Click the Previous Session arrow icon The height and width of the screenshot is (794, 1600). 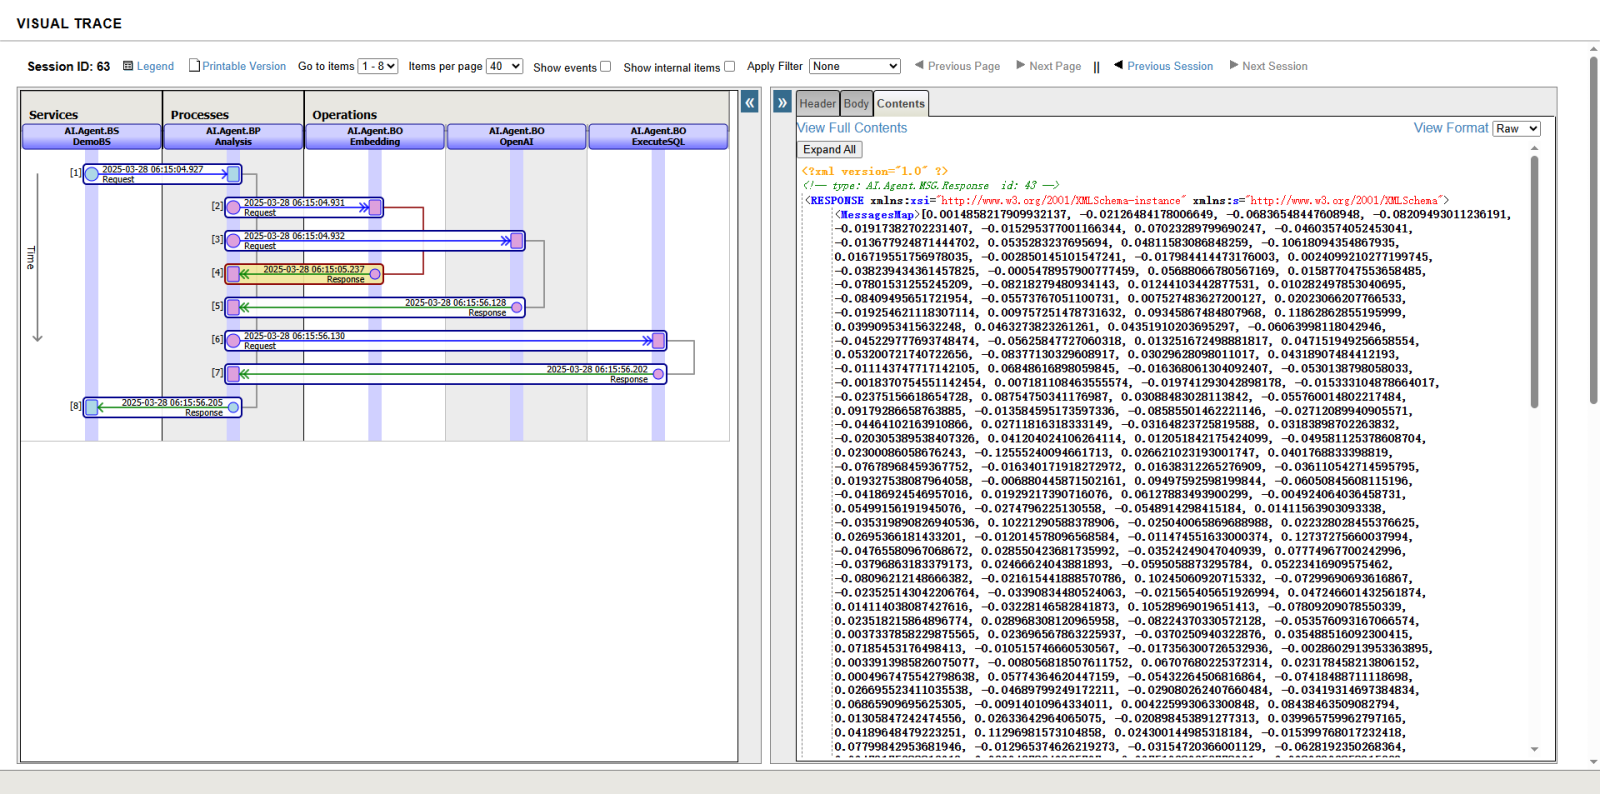pyautogui.click(x=1118, y=65)
